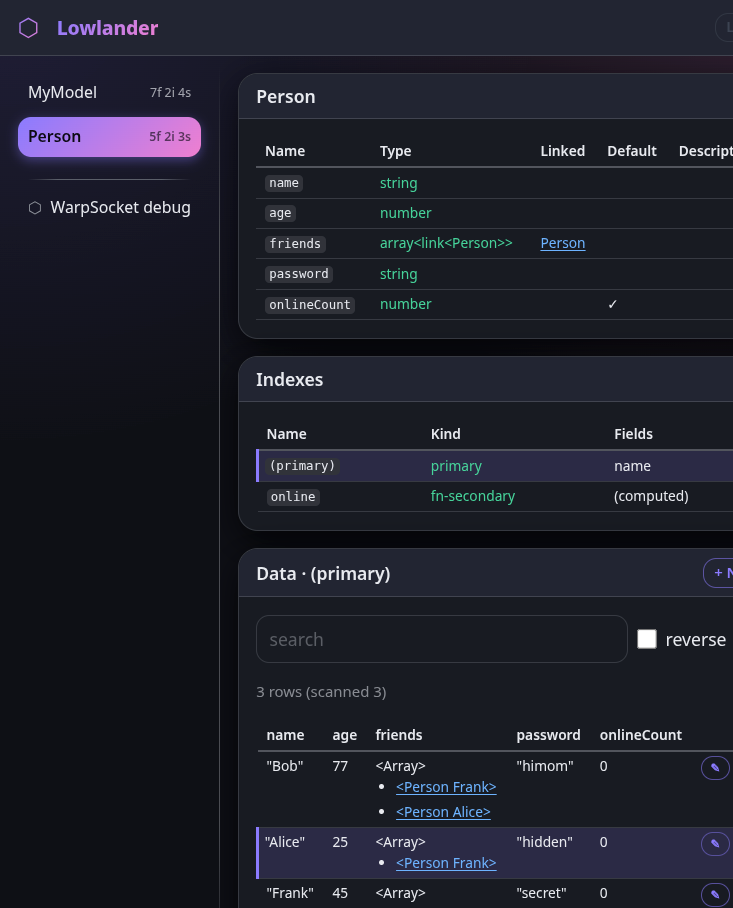This screenshot has width=733, height=908.
Task: Select the (primary) index row
Action: pyautogui.click(x=495, y=466)
